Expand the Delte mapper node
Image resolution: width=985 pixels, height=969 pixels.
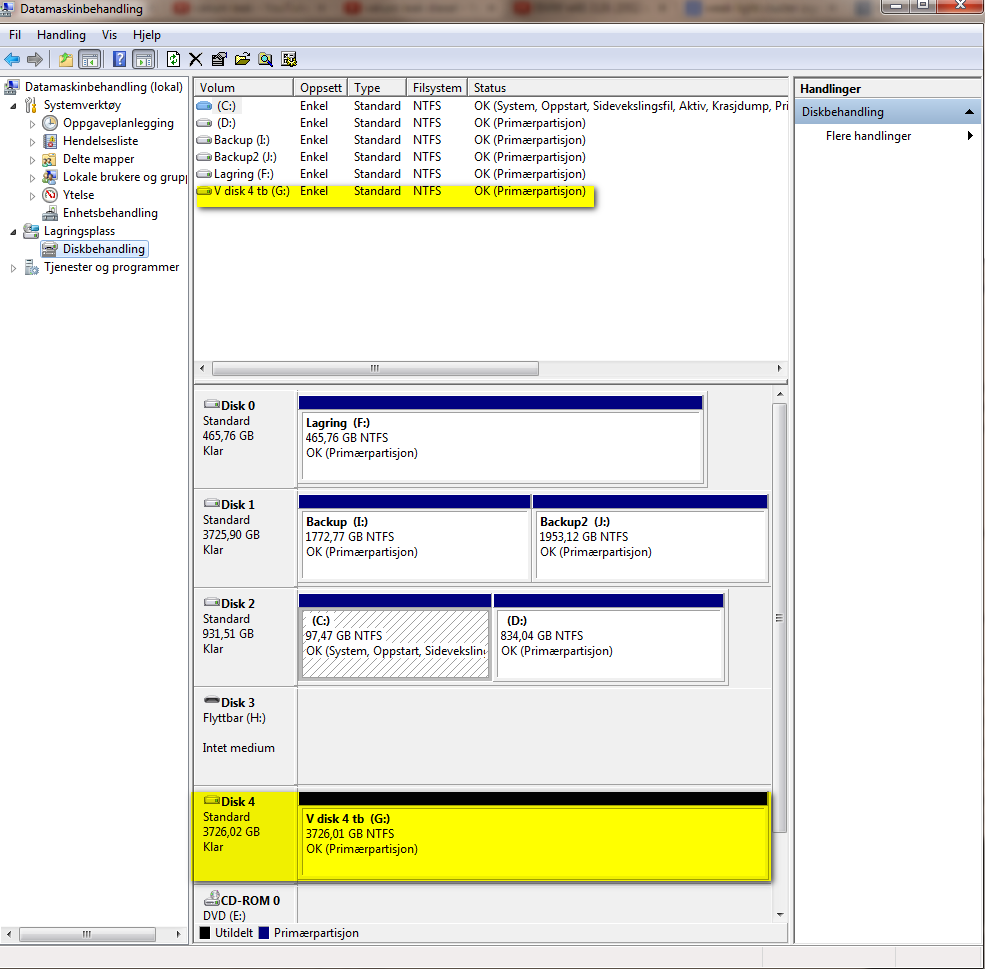(32, 160)
